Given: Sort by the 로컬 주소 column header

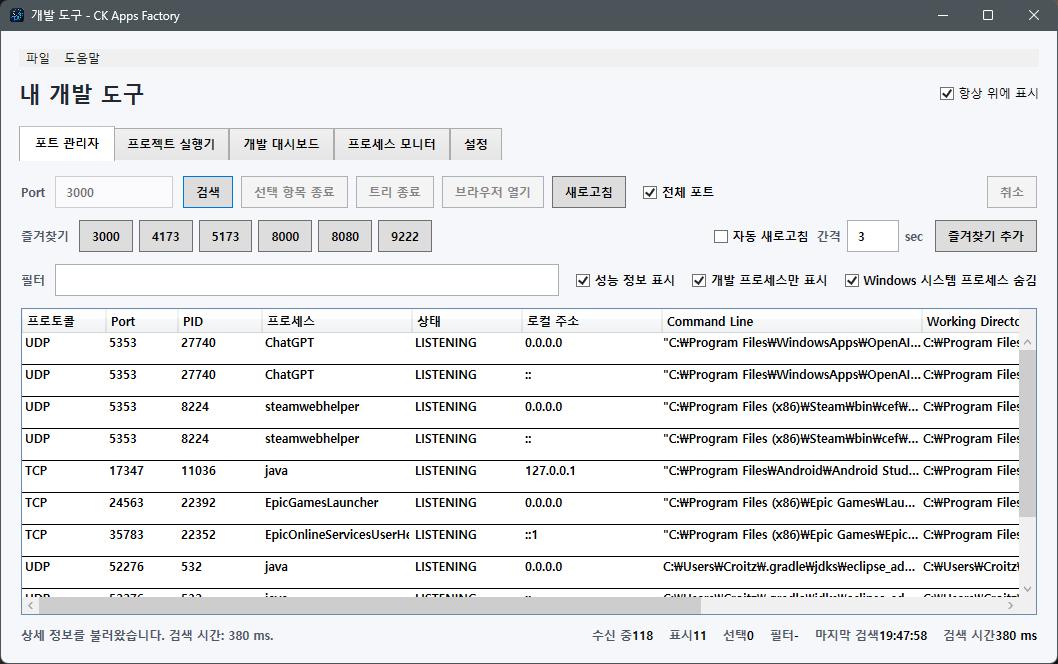Looking at the screenshot, I should 592,321.
